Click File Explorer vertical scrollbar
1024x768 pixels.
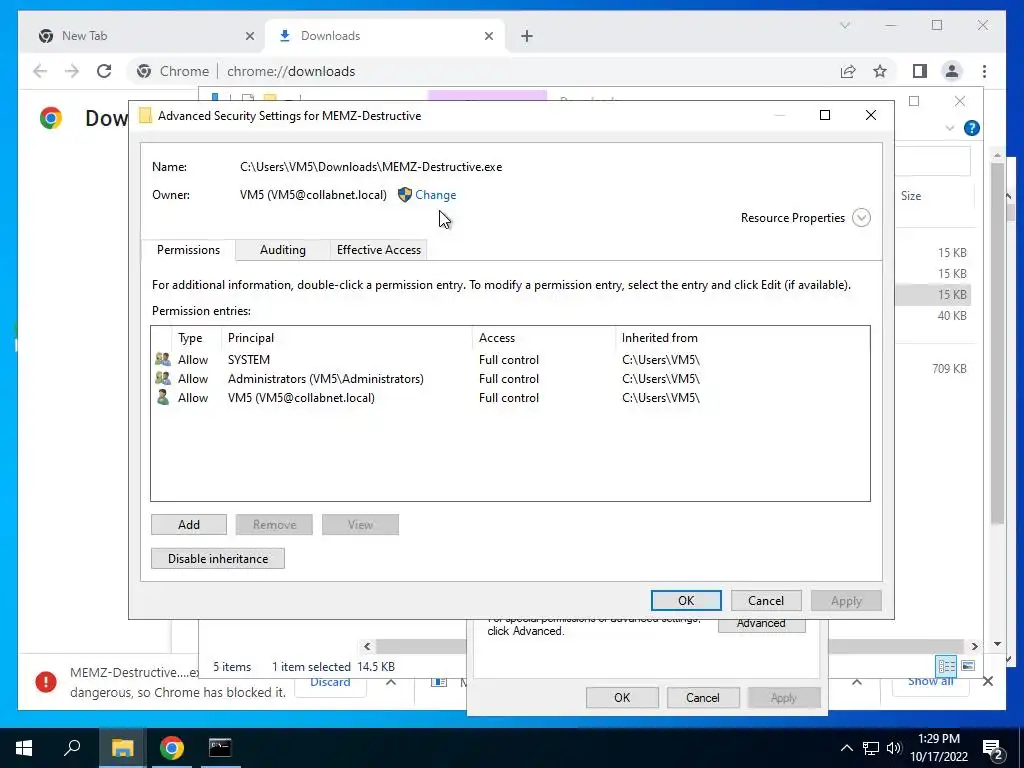click(997, 343)
